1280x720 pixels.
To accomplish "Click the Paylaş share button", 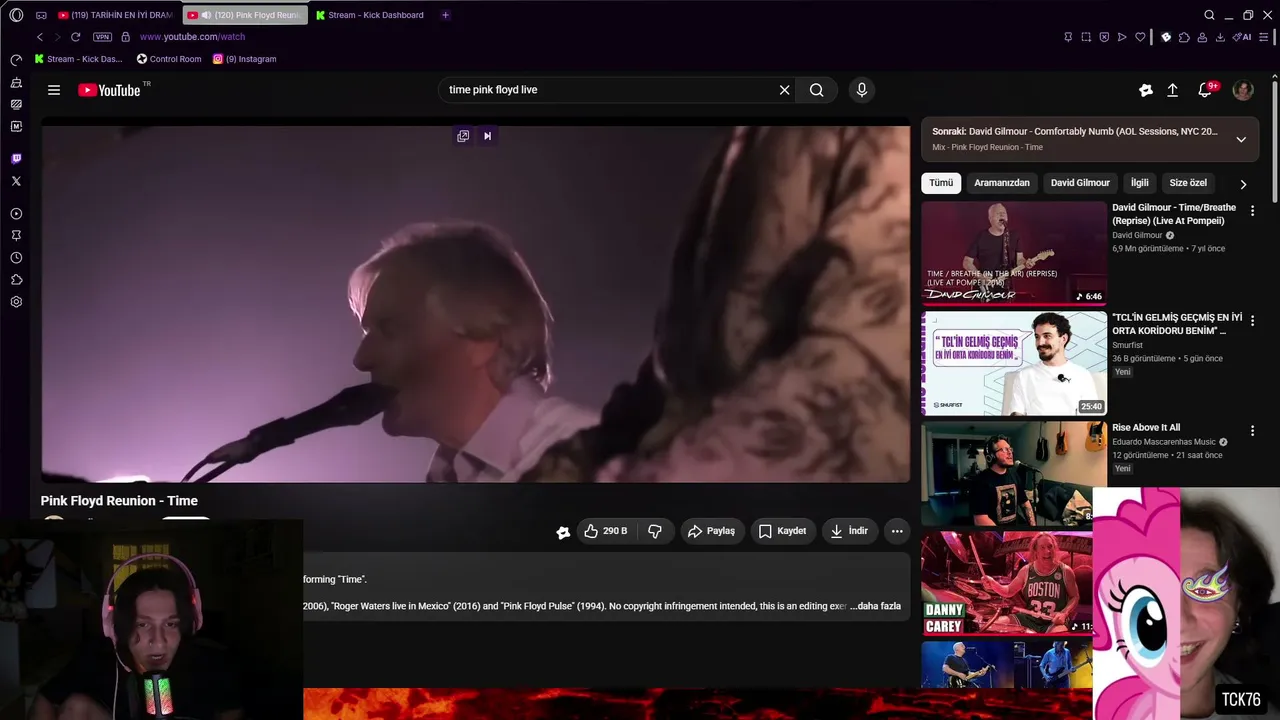I will tap(711, 531).
